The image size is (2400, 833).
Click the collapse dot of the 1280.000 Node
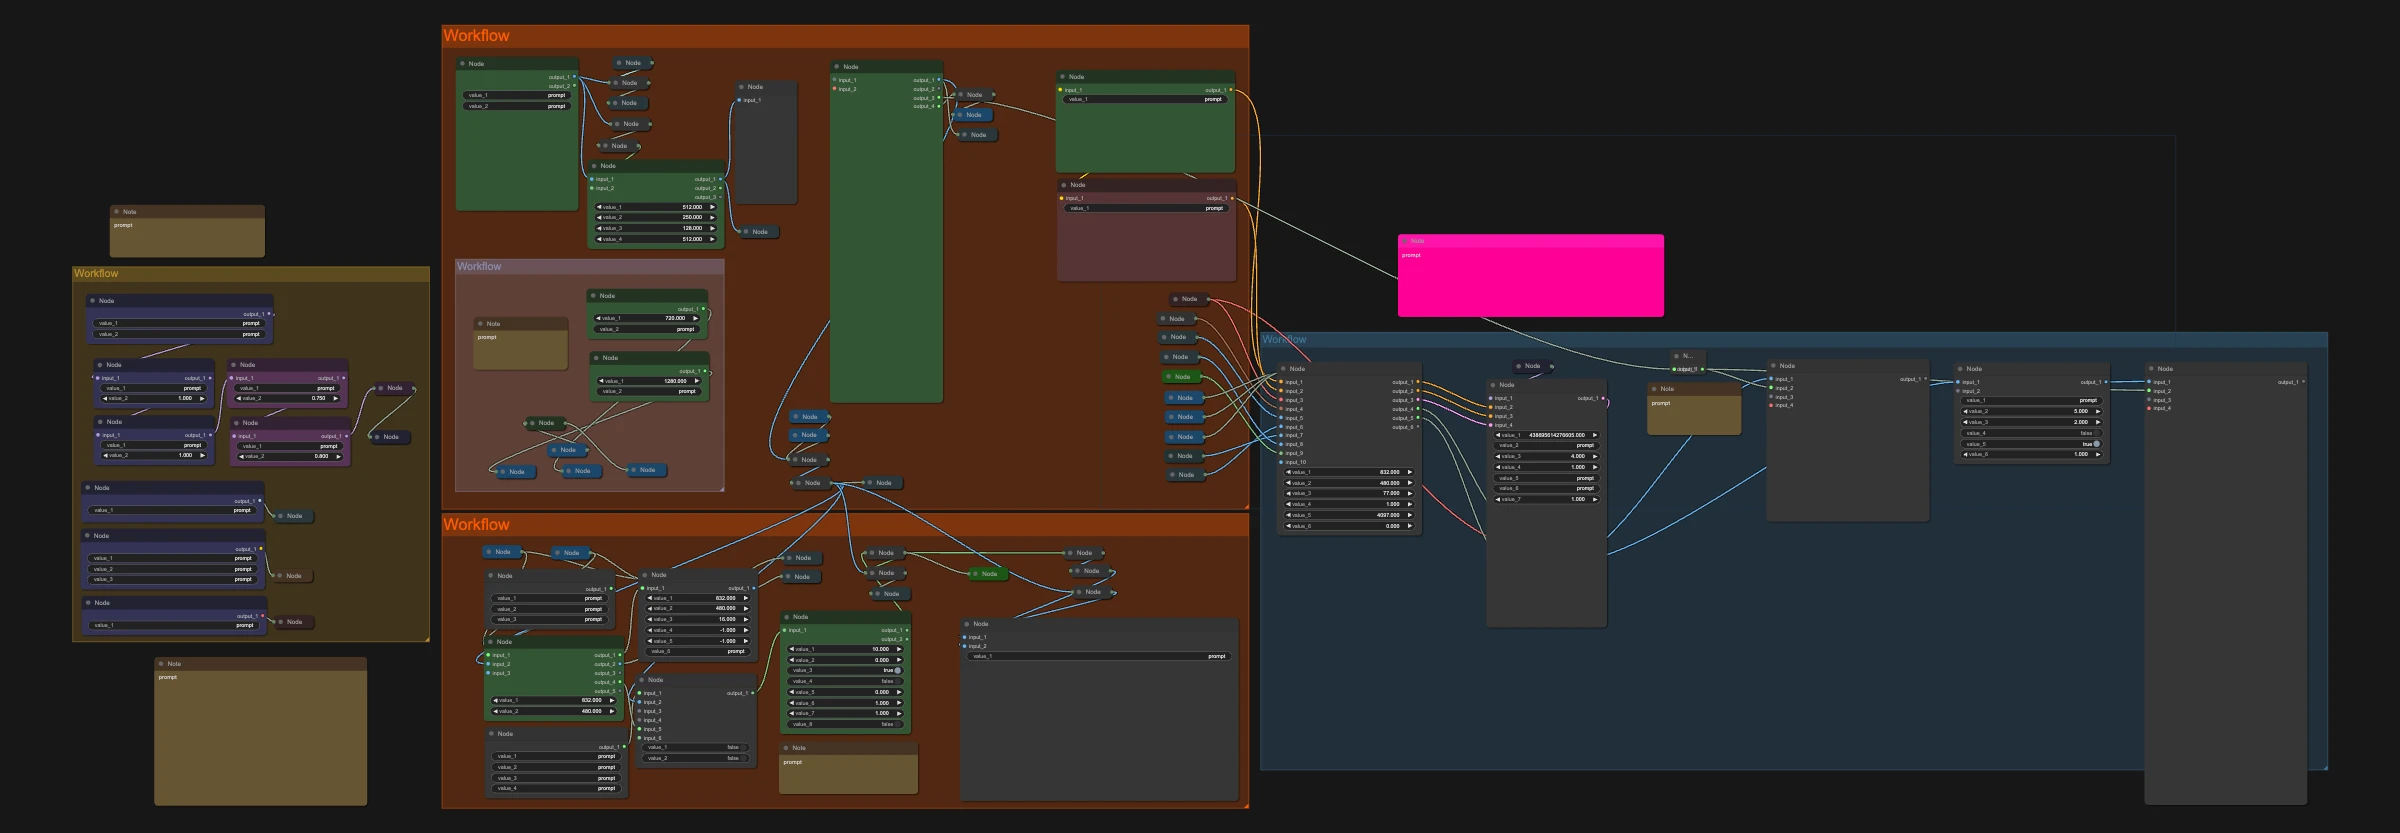596,358
